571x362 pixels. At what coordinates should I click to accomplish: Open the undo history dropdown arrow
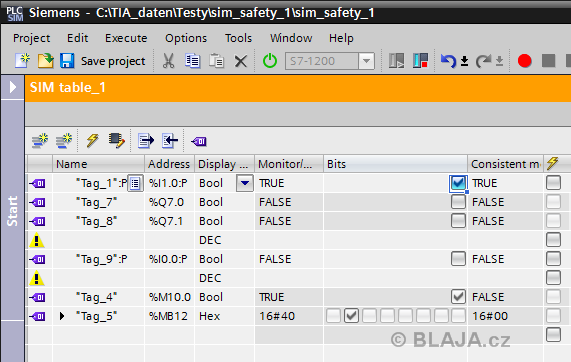pyautogui.click(x=464, y=61)
